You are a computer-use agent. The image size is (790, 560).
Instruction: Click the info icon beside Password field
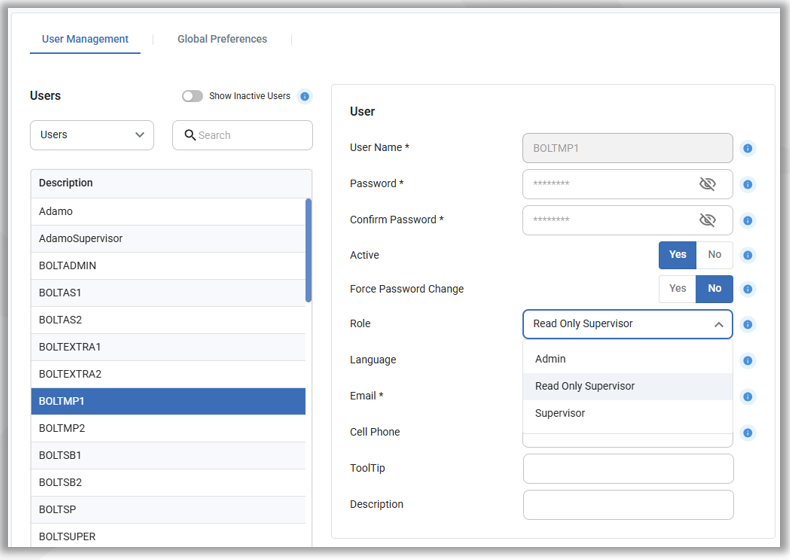tap(748, 185)
